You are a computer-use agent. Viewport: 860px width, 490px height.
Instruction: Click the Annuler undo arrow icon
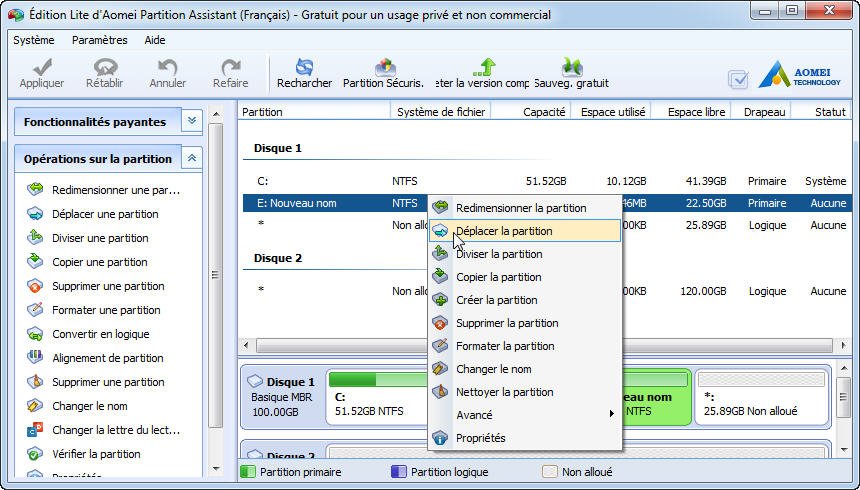pos(167,67)
